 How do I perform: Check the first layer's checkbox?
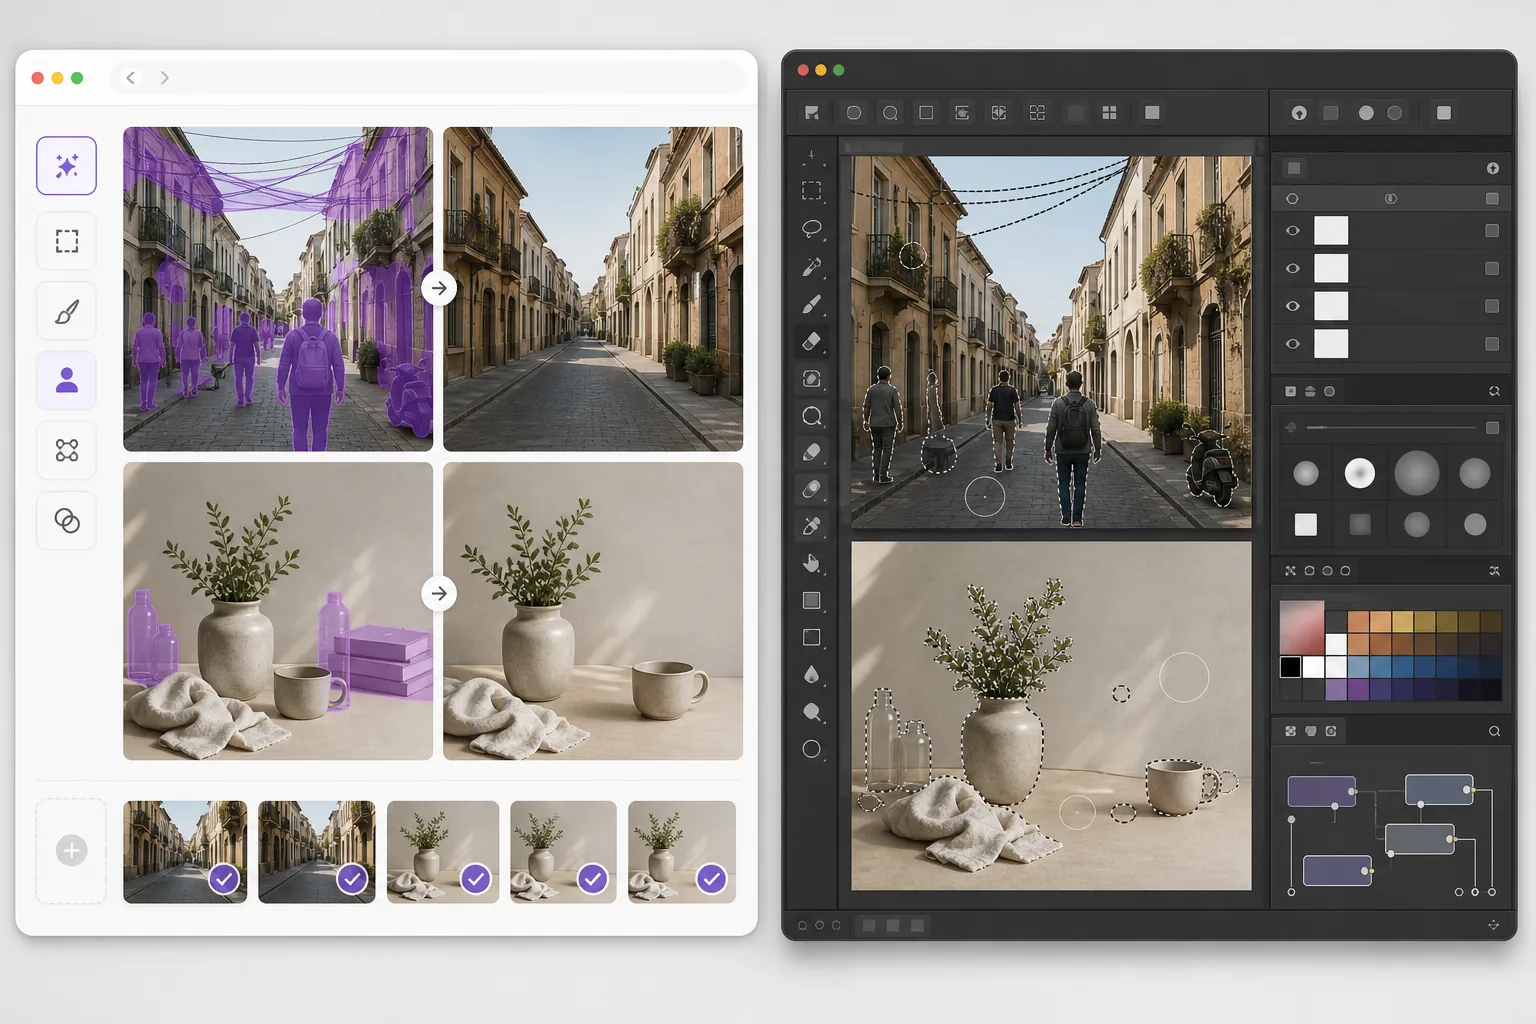point(1492,231)
